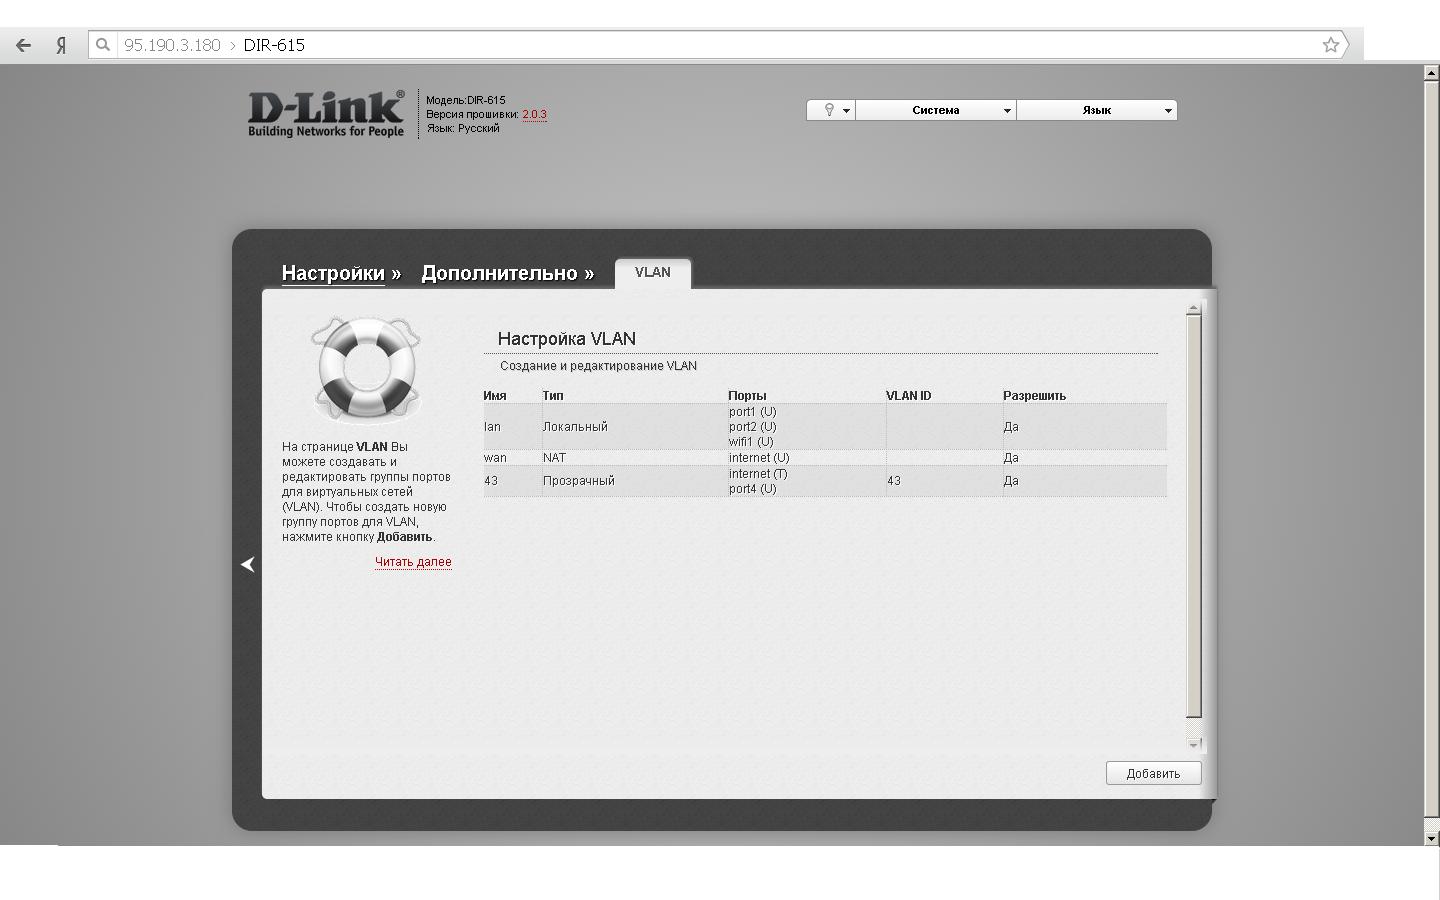Click the VLAN ID value 43
This screenshot has height=900, width=1440.
click(894, 481)
